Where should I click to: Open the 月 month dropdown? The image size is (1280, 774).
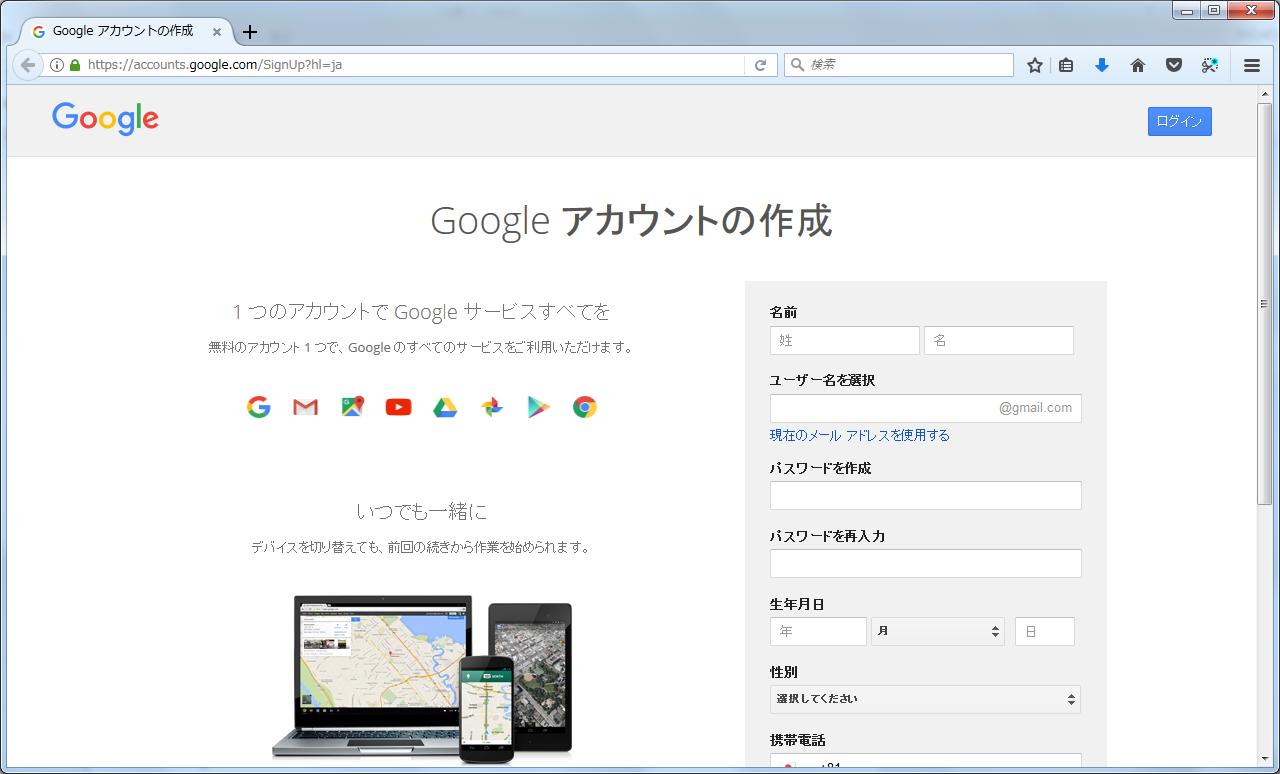(x=938, y=631)
